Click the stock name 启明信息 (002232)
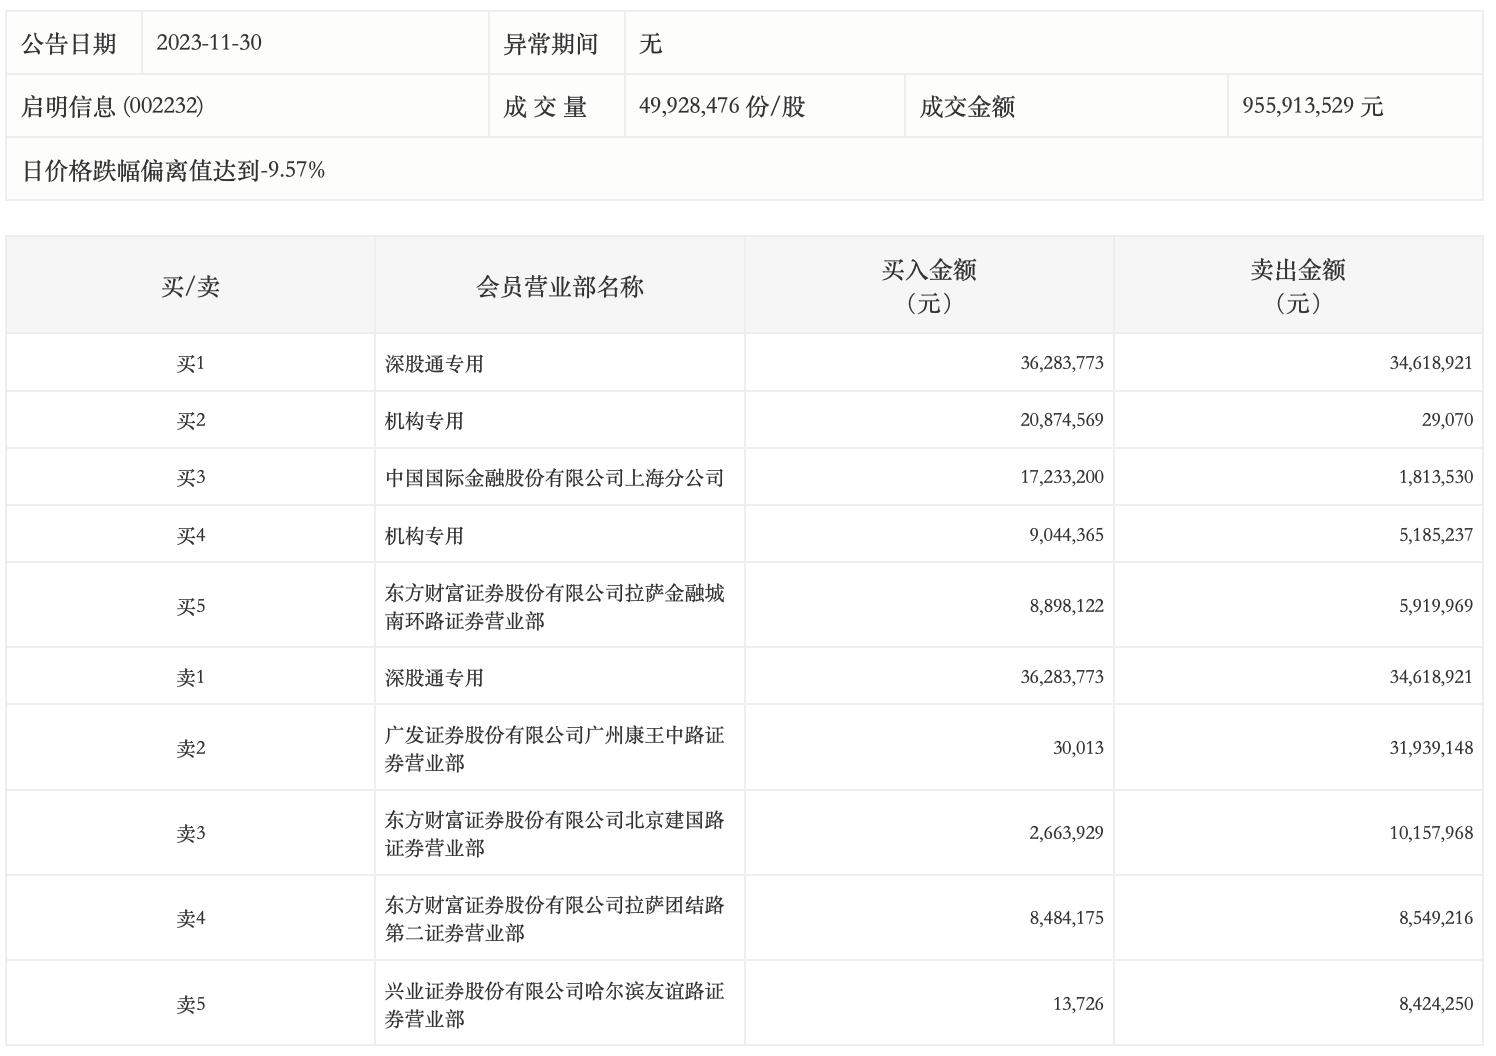Screen dimensions: 1496x1056 point(112,106)
